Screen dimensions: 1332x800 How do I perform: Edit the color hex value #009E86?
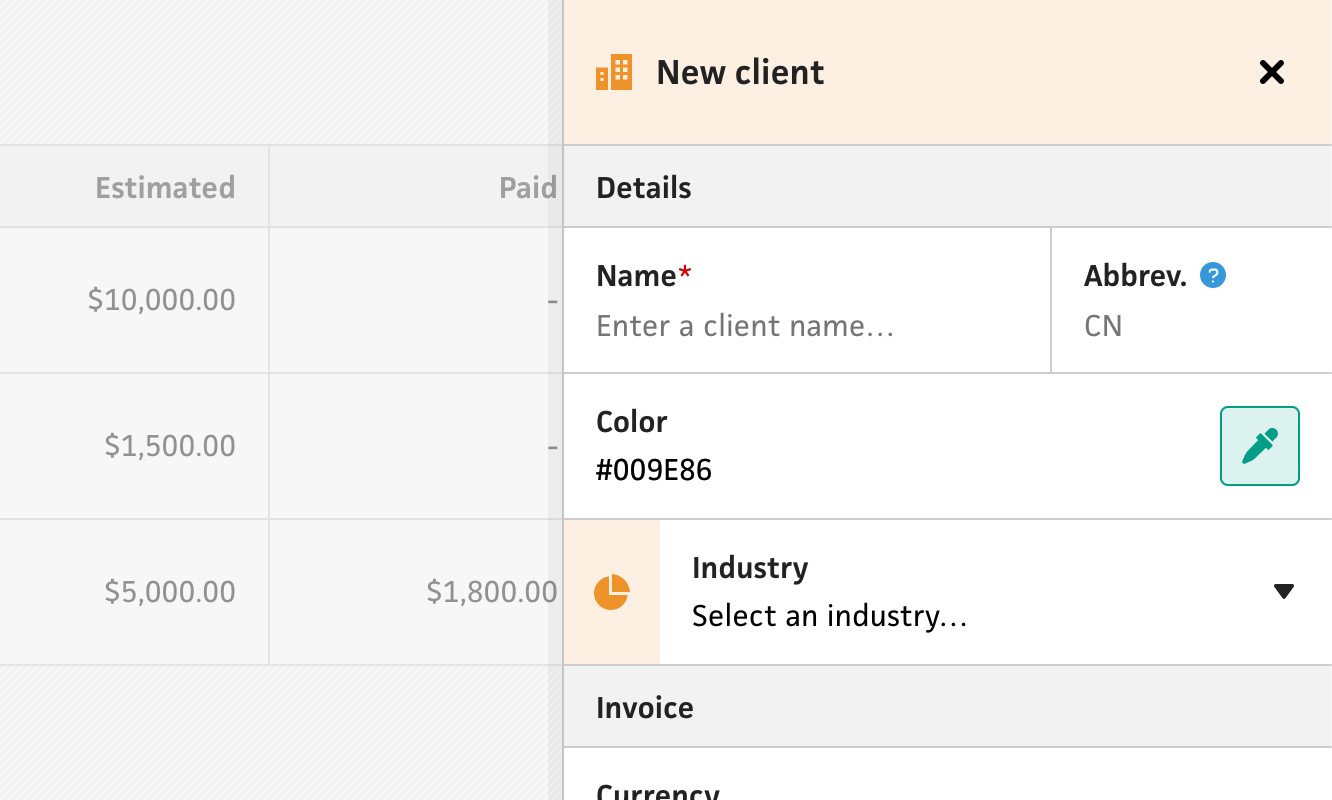tap(654, 470)
